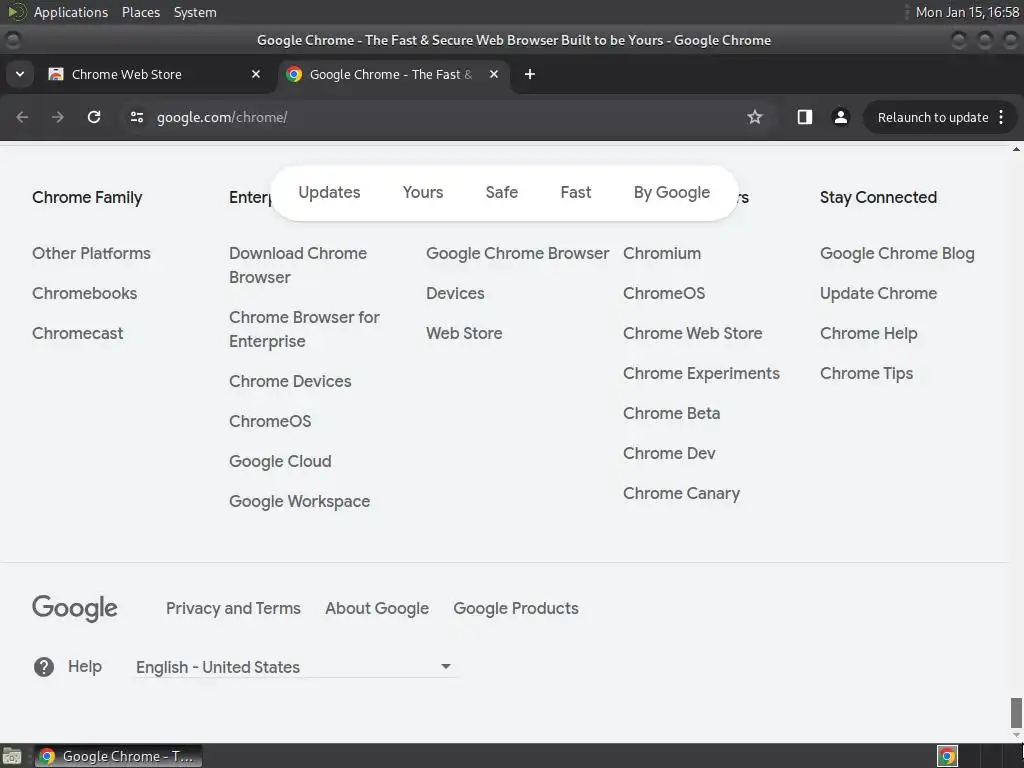Click the Google logo in footer
Screen dimensions: 1024x768
click(74, 608)
